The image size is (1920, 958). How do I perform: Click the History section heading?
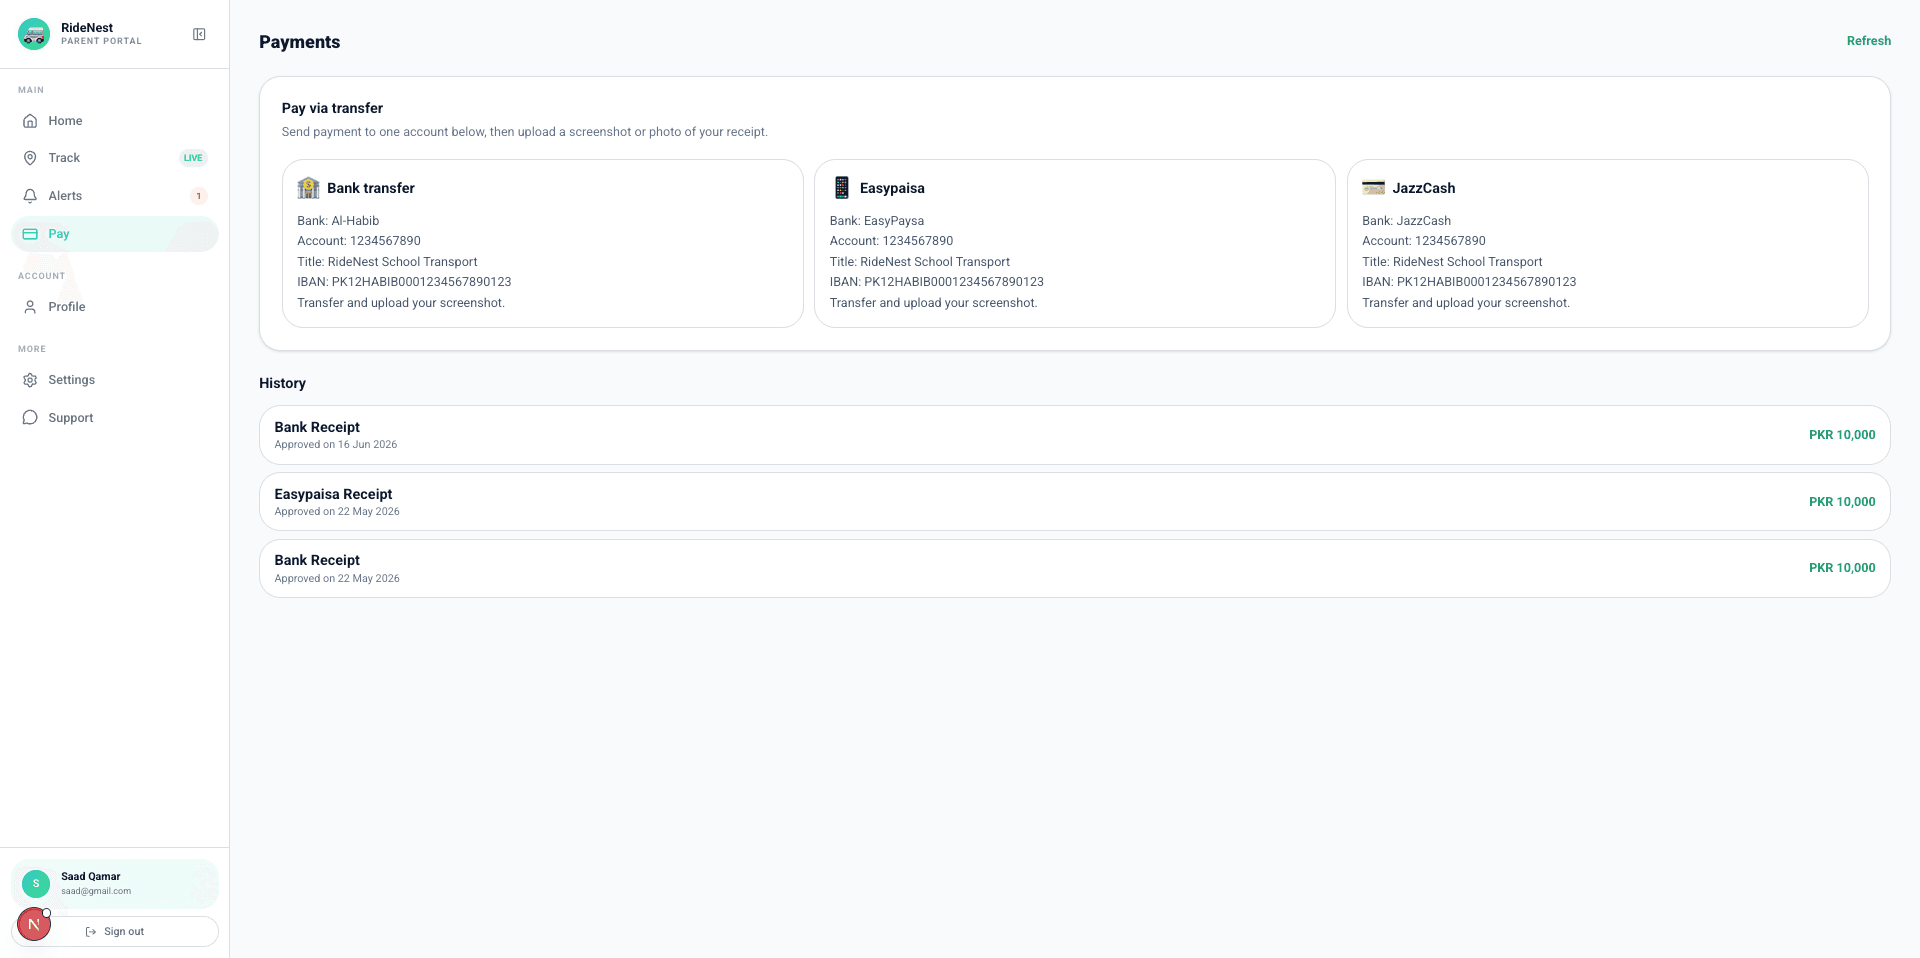coord(282,383)
